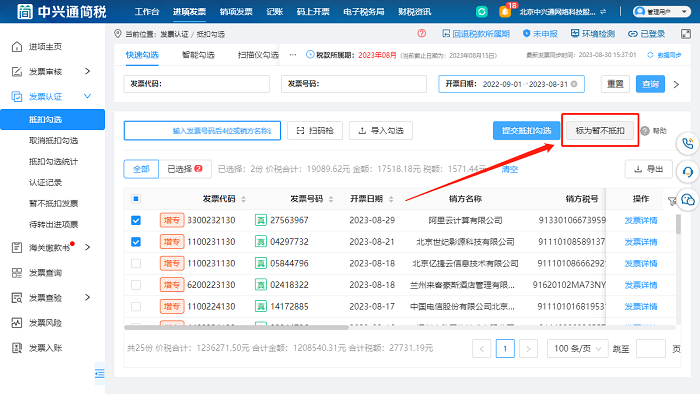This screenshot has width=700, height=394.
Task: Check invoice 05844796 checkbox
Action: click(136, 263)
